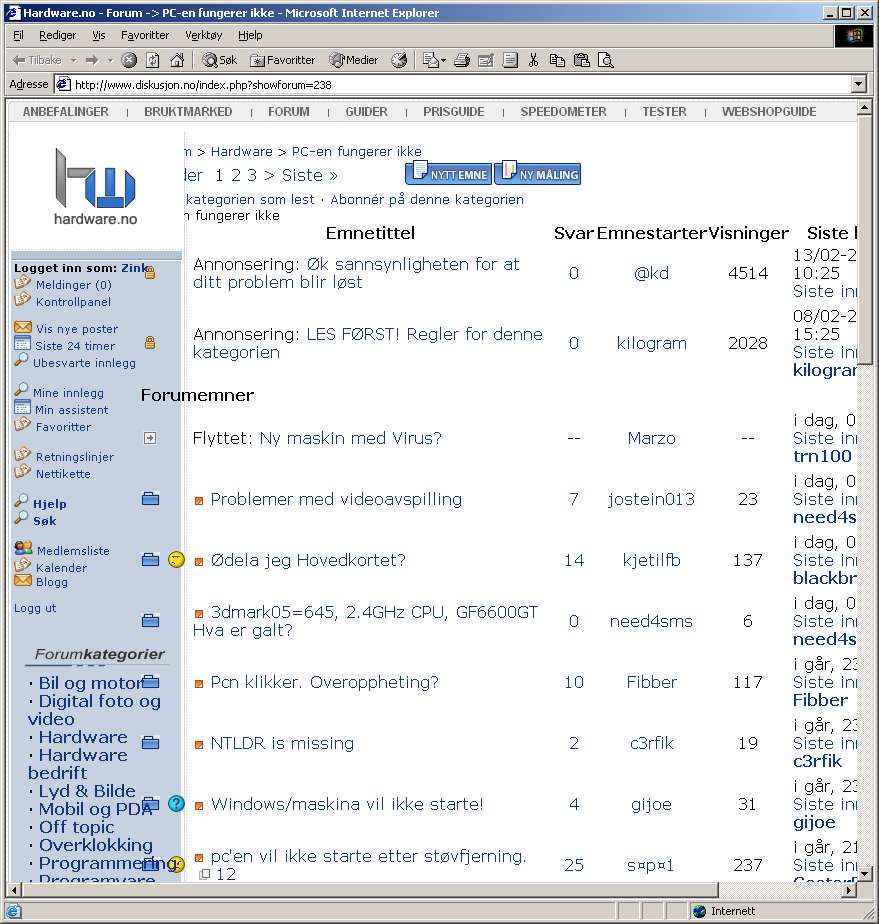Open the Medier media toolbar button
Image resolution: width=879 pixels, height=924 pixels.
pos(353,60)
